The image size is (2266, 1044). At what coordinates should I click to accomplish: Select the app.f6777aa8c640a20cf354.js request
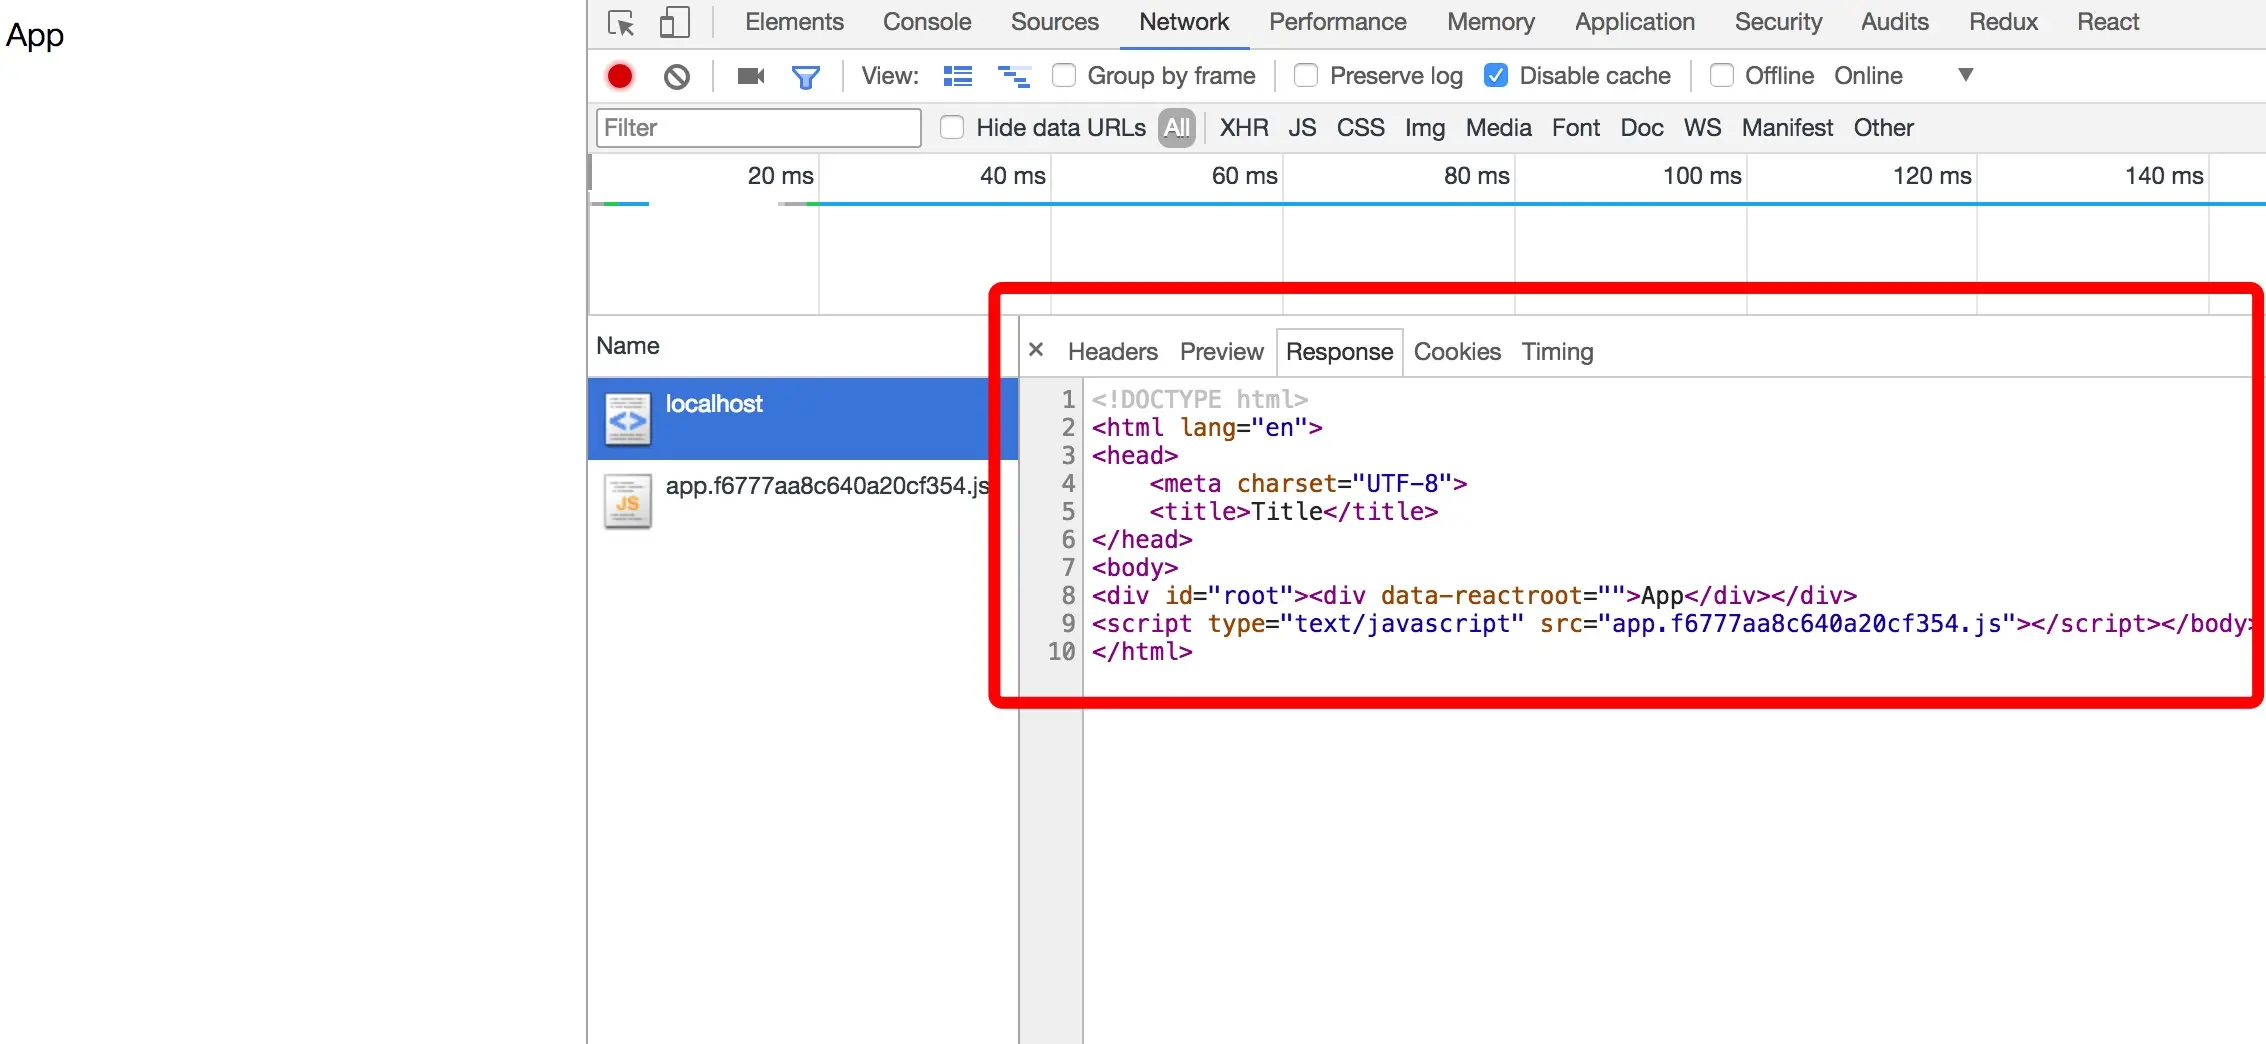tap(803, 501)
